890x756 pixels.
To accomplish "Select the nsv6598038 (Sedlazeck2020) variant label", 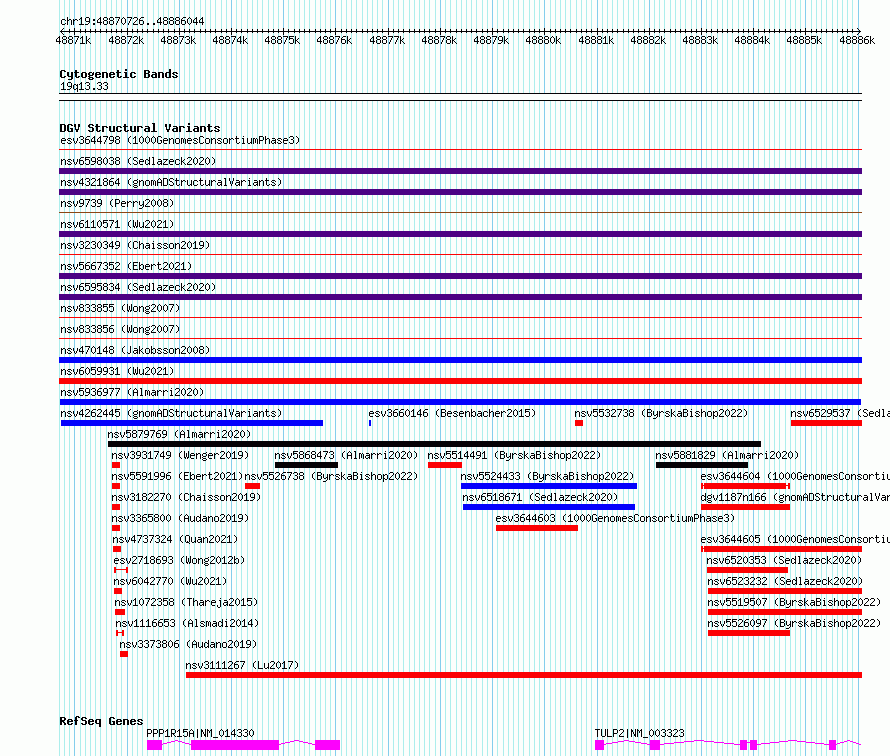I will [138, 161].
